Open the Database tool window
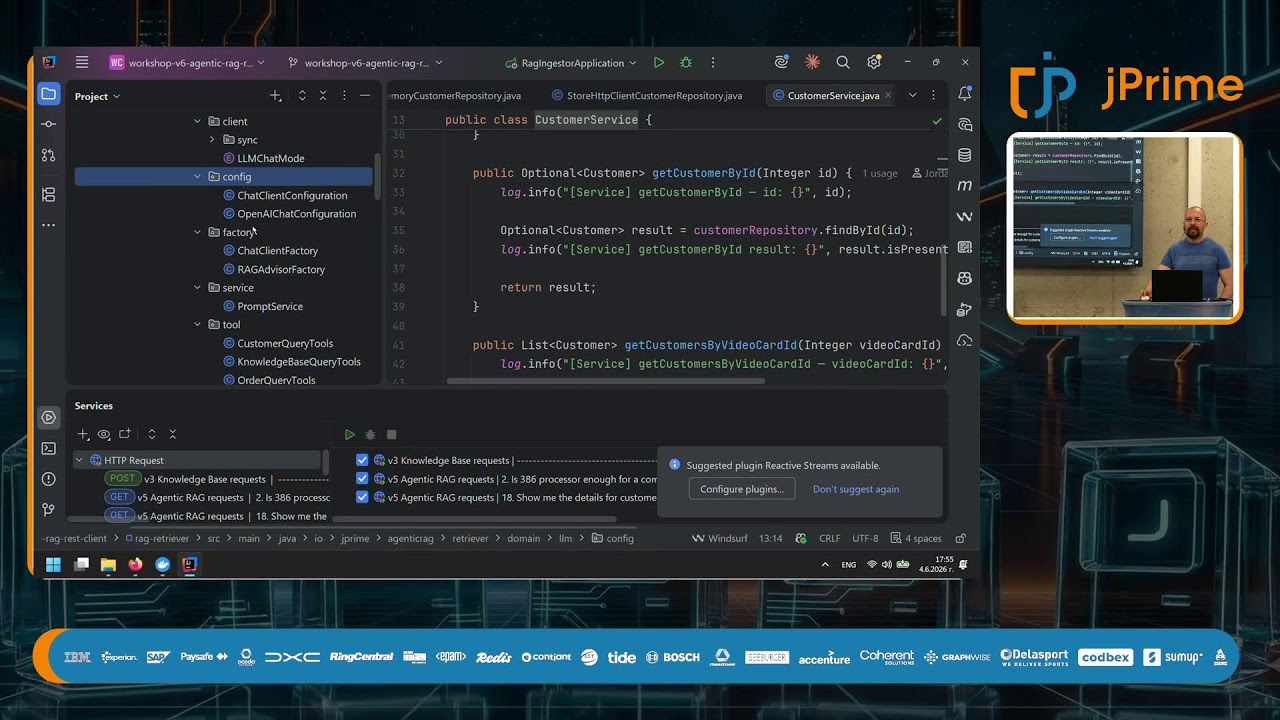Screen dimensions: 1280x720 pos(964,155)
